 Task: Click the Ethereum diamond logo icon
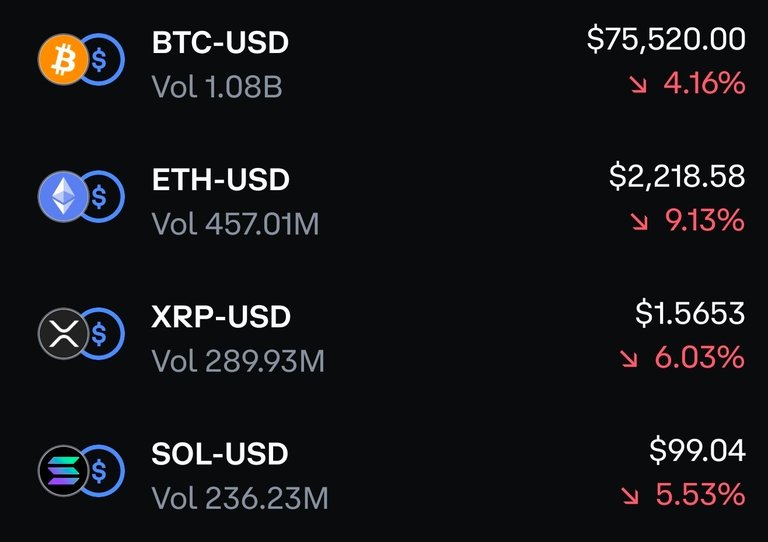coord(62,197)
